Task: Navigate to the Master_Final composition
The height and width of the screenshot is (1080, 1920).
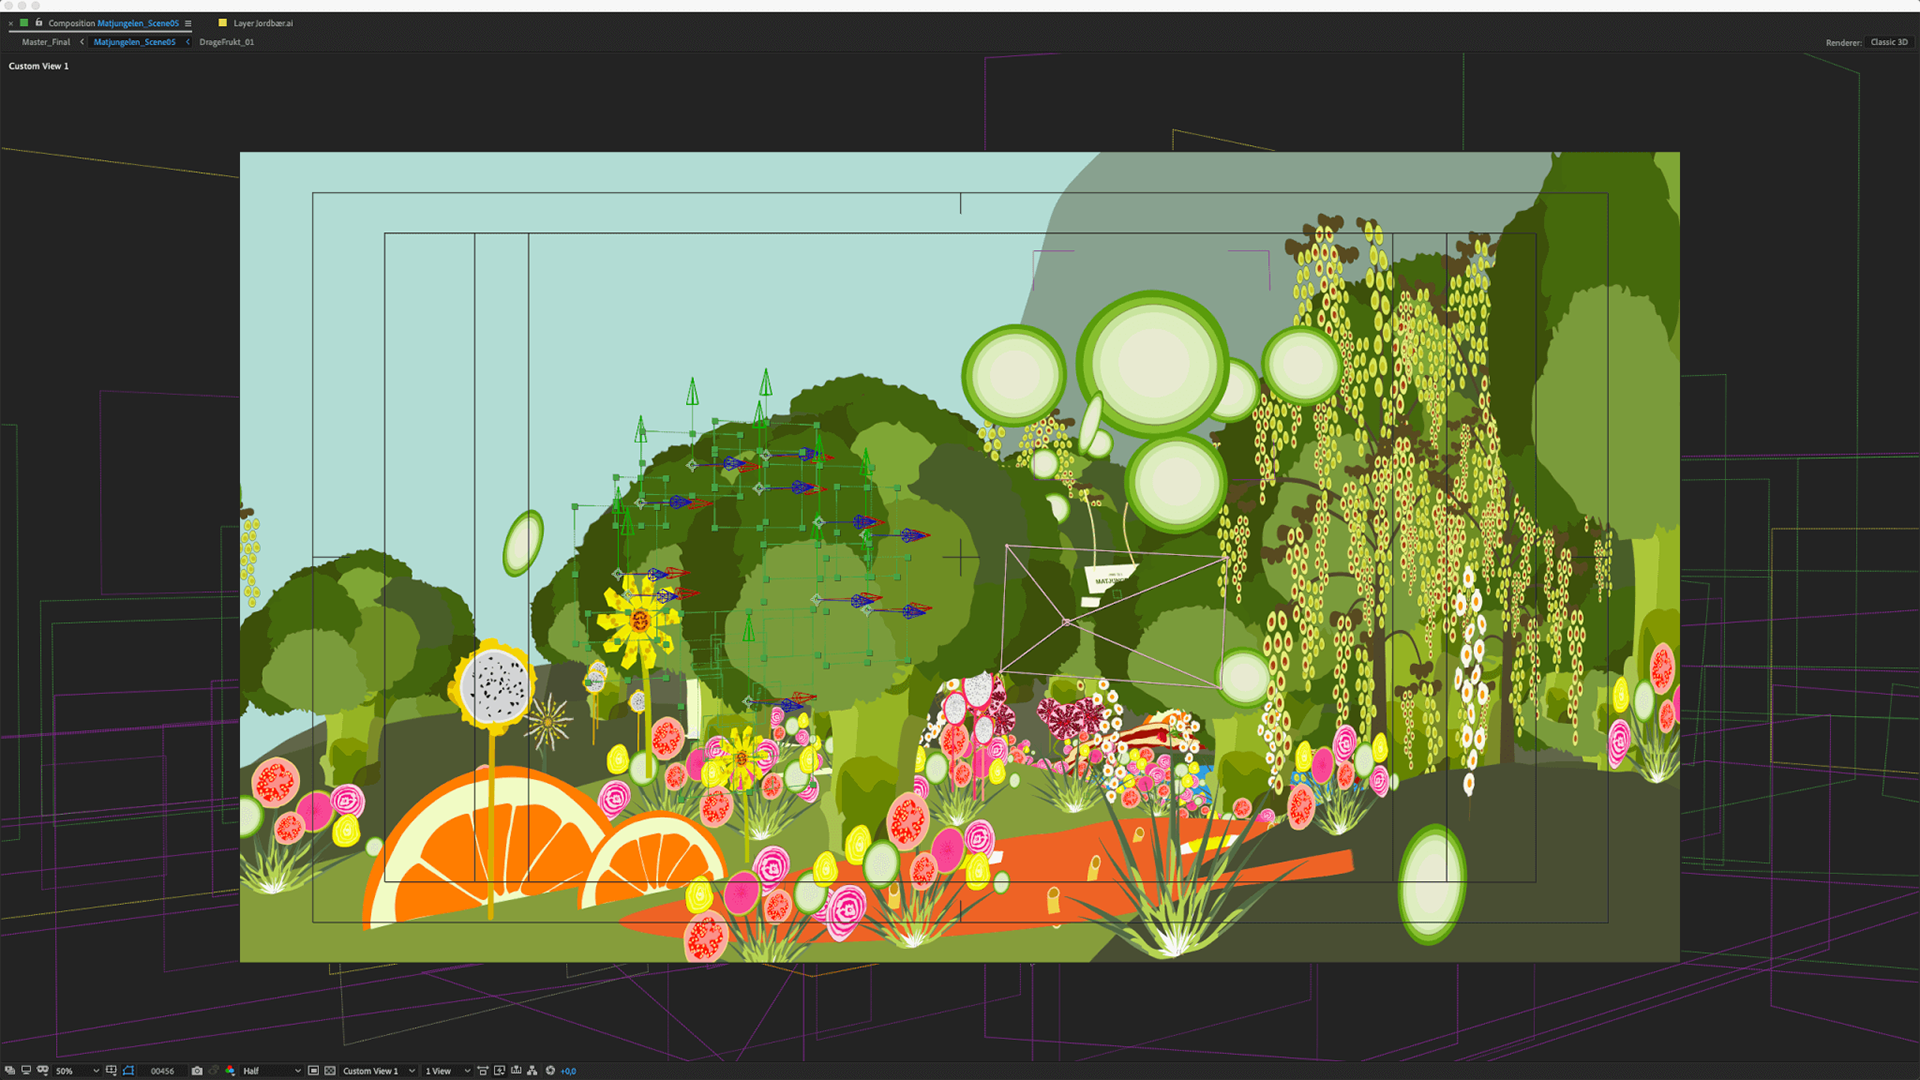Action: tap(46, 42)
